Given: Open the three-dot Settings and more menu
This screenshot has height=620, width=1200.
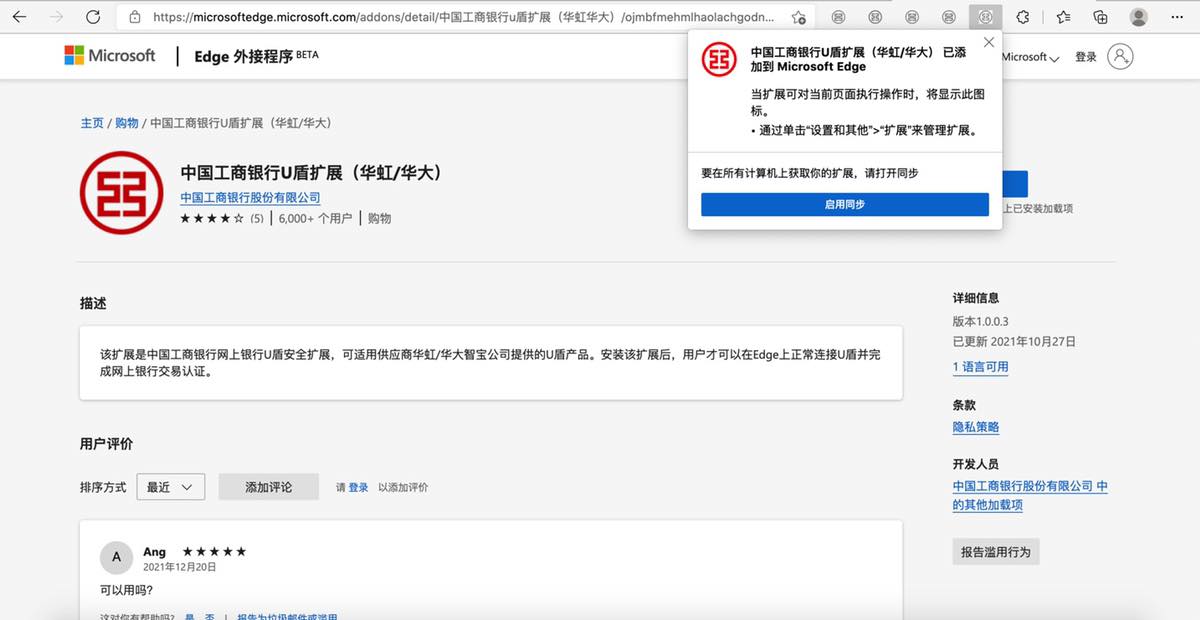Looking at the screenshot, I should click(x=1177, y=17).
